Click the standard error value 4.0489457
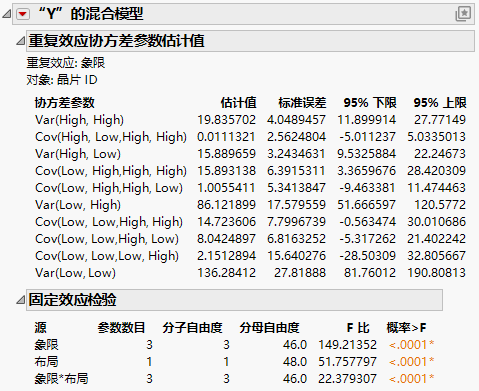 click(x=296, y=120)
